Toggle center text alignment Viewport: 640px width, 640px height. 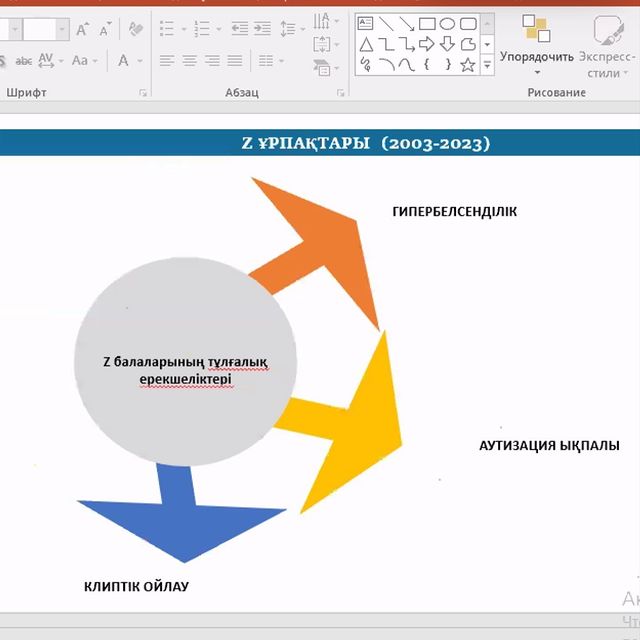pyautogui.click(x=190, y=61)
